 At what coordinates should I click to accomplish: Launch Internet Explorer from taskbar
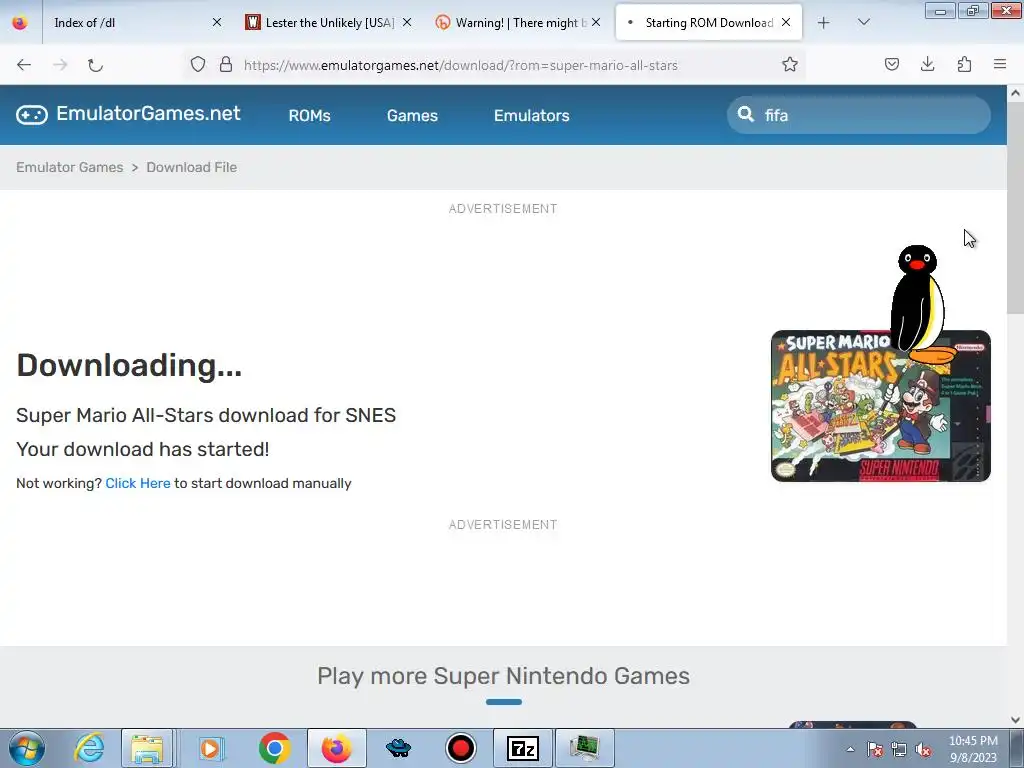(89, 748)
